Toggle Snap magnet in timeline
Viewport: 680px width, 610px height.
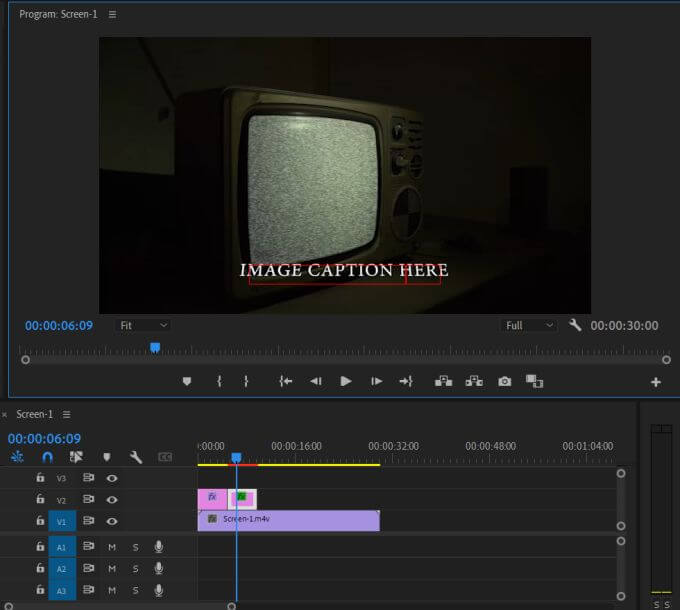coord(46,457)
